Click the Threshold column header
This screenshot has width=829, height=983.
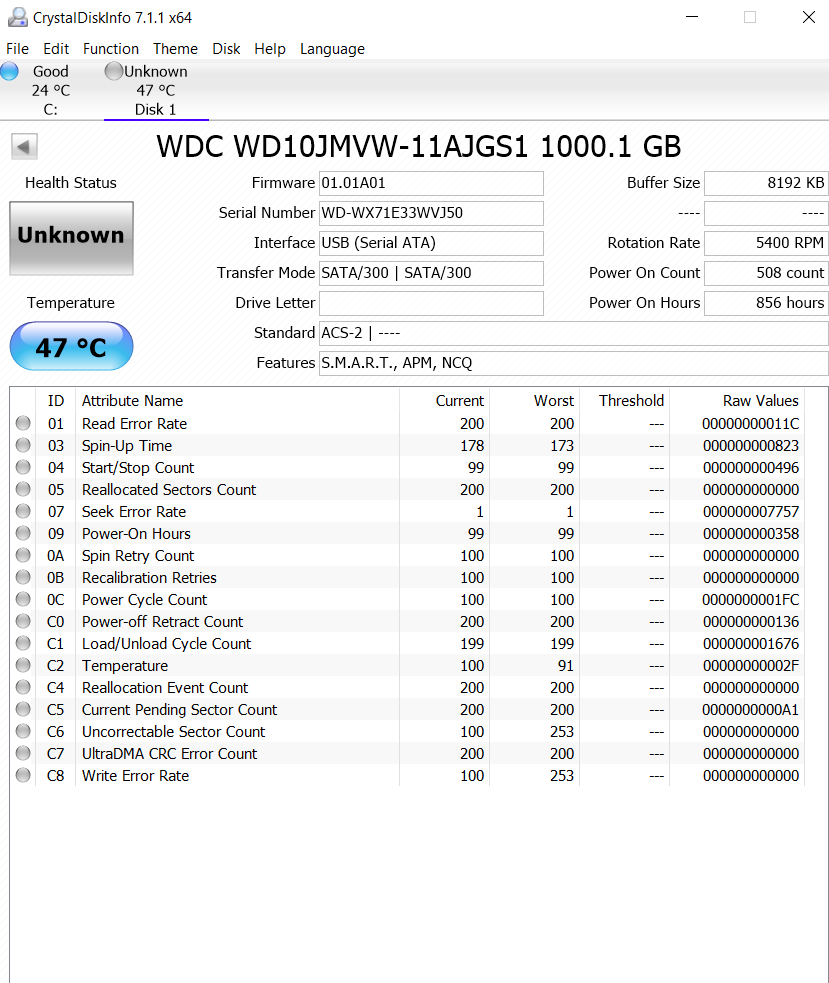624,401
